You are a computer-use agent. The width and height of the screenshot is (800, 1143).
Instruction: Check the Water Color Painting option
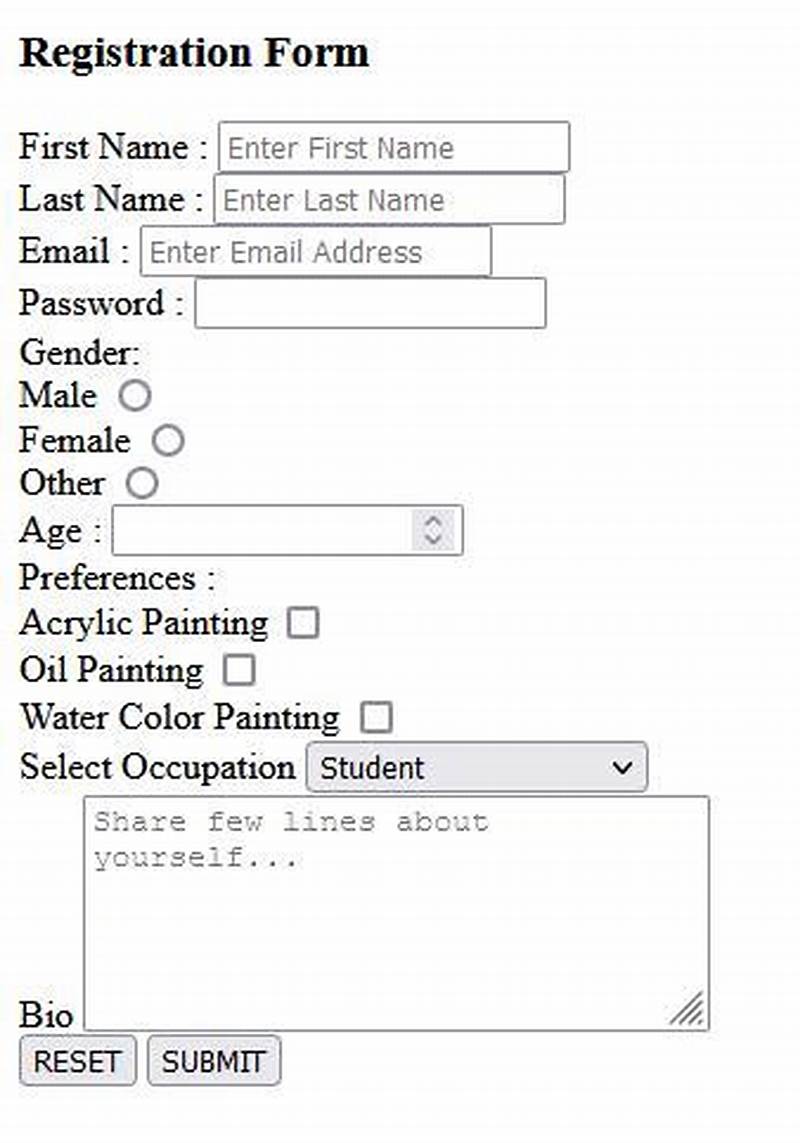click(375, 717)
